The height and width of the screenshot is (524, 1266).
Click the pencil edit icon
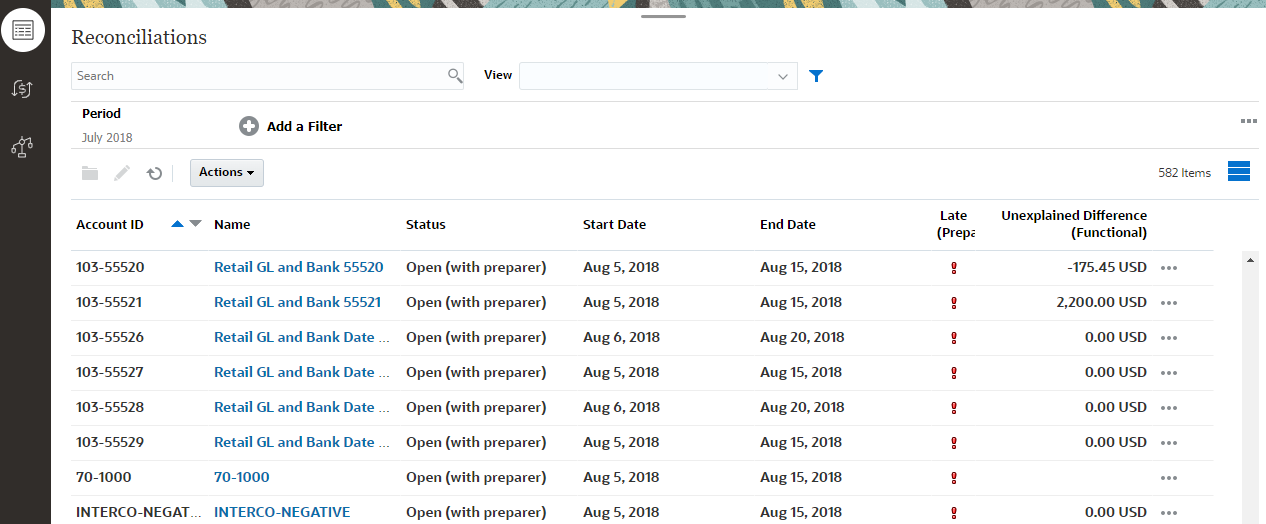122,173
